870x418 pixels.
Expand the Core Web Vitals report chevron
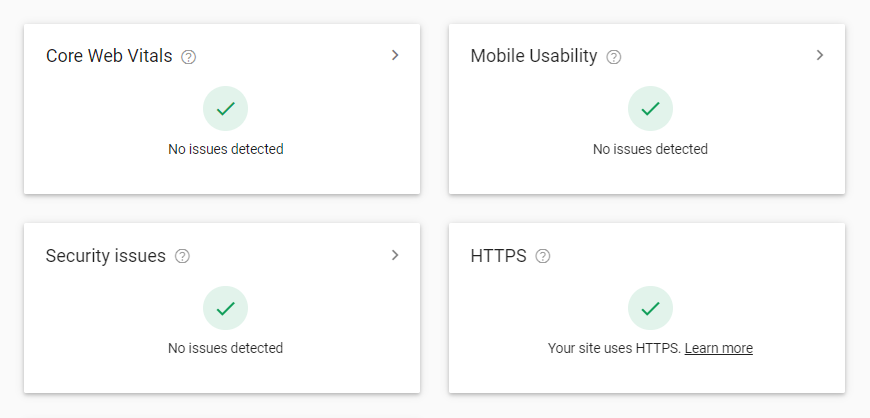395,55
